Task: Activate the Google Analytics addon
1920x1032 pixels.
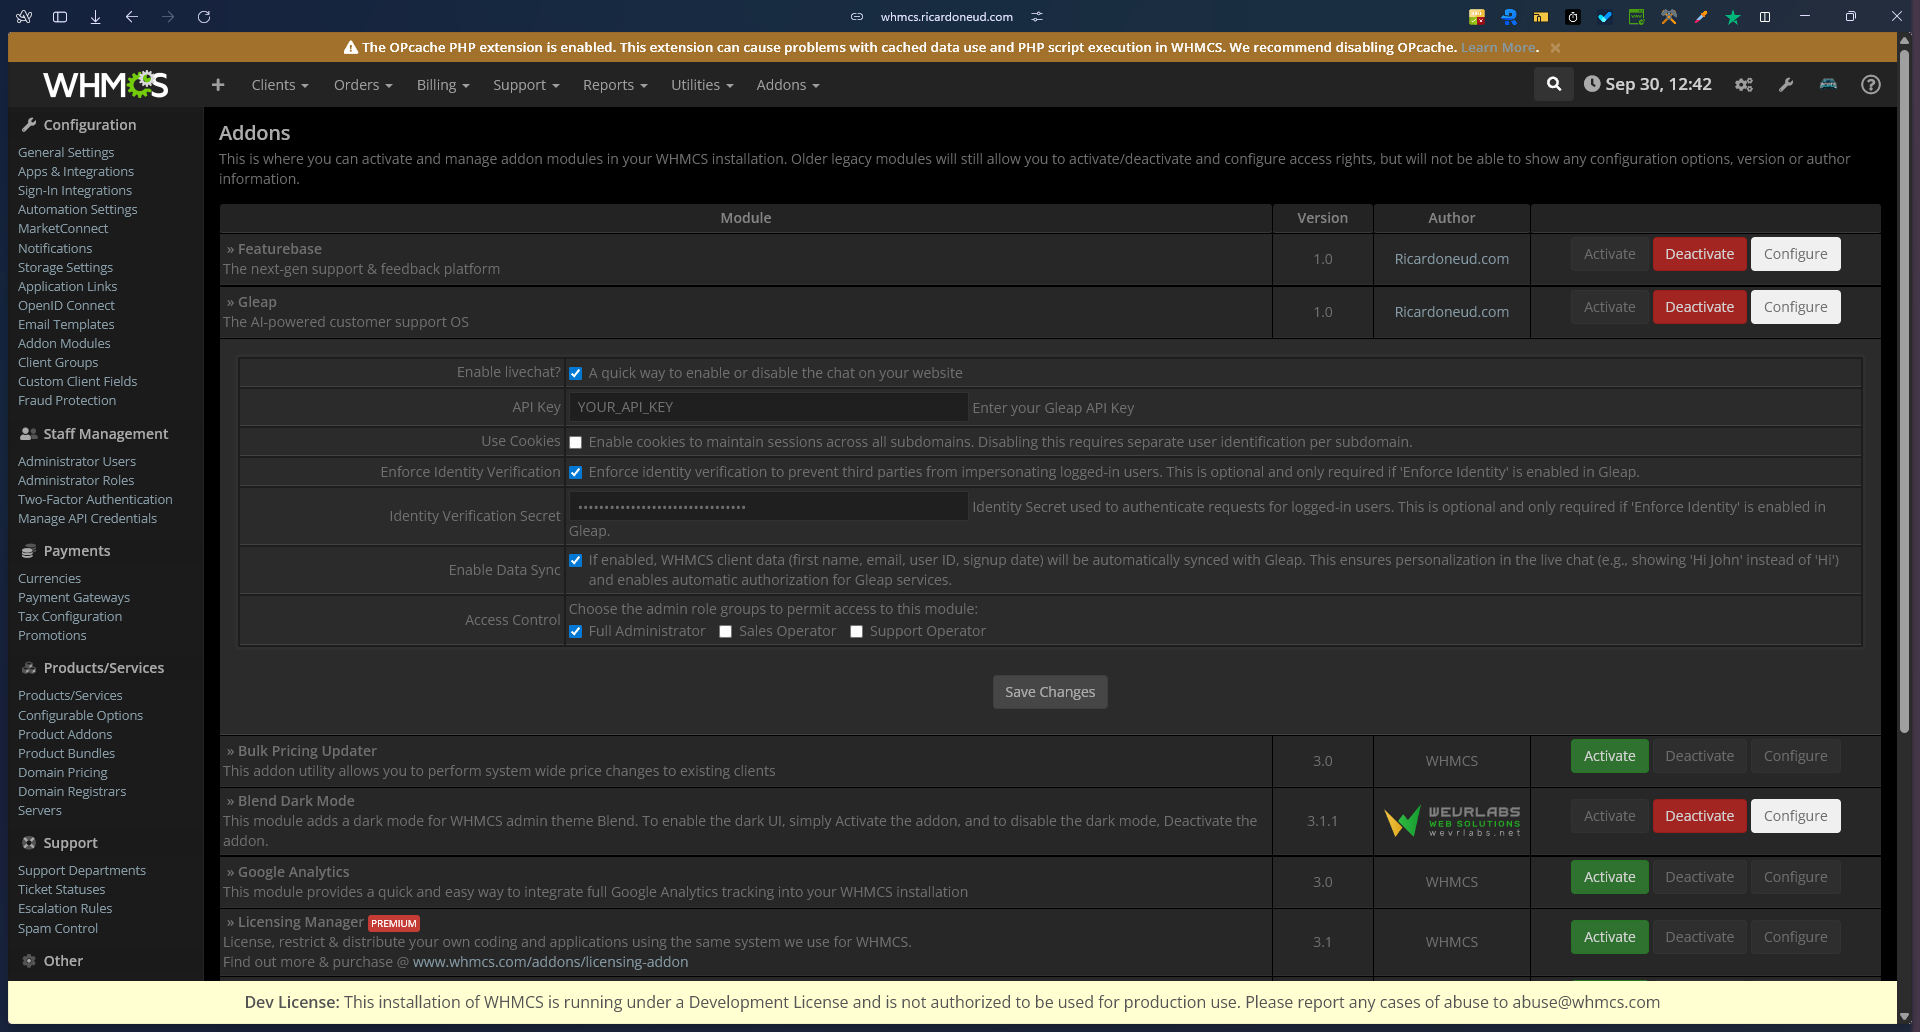Action: [x=1609, y=877]
